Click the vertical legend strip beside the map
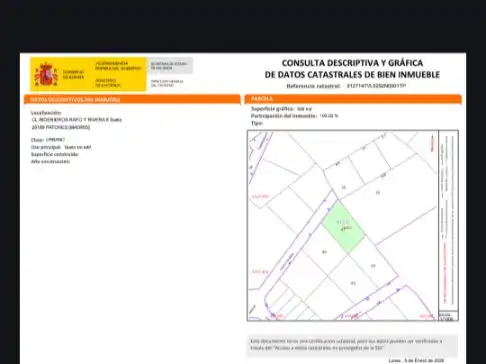 point(448,221)
